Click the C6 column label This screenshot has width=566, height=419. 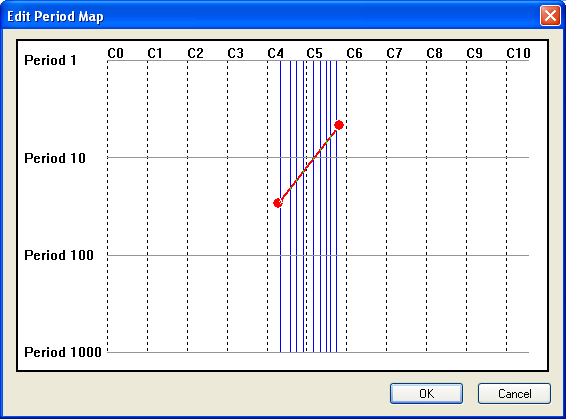[354, 53]
